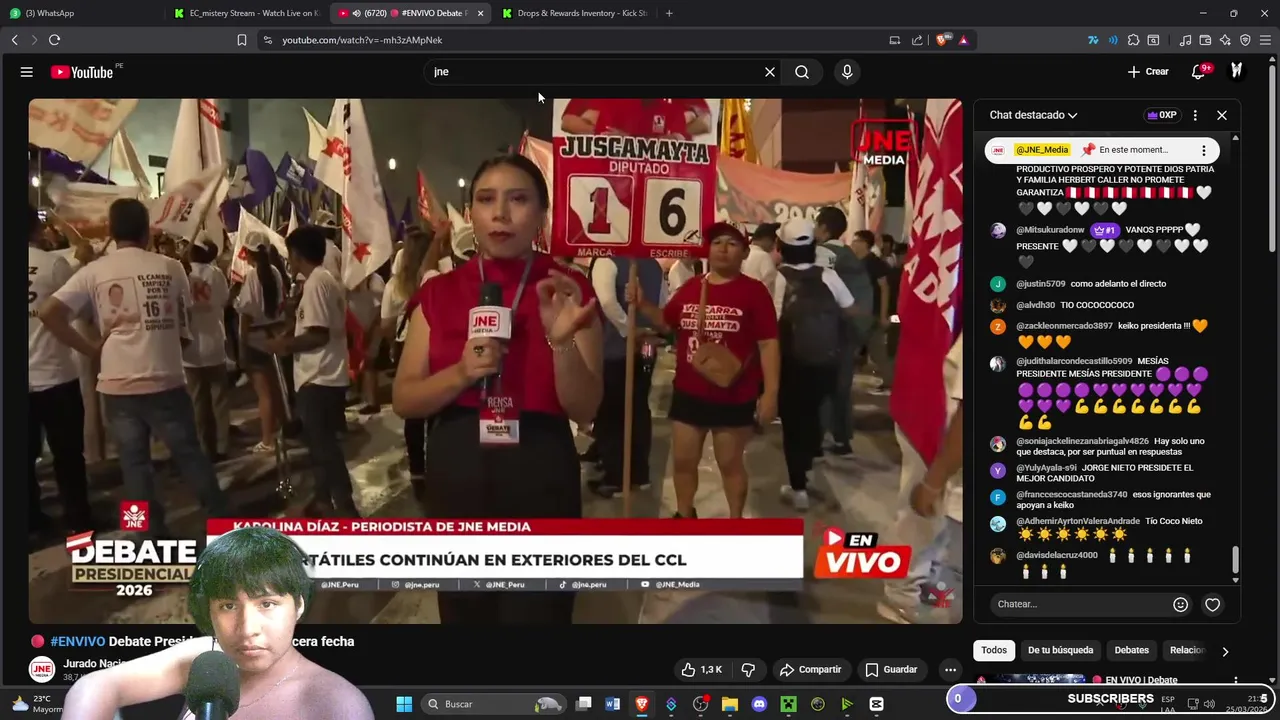The height and width of the screenshot is (720, 1280).
Task: Click the taskbar Buscar search box
Action: point(494,704)
